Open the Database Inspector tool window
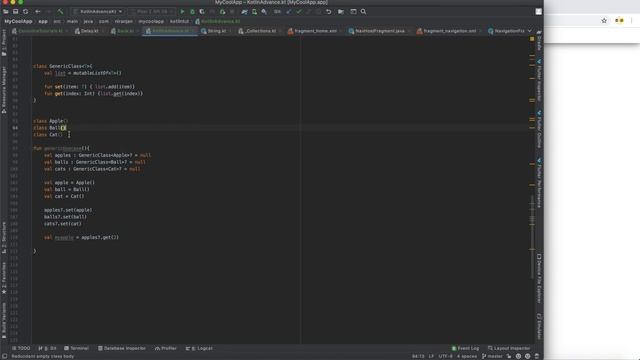The image size is (640, 360). click(122, 348)
